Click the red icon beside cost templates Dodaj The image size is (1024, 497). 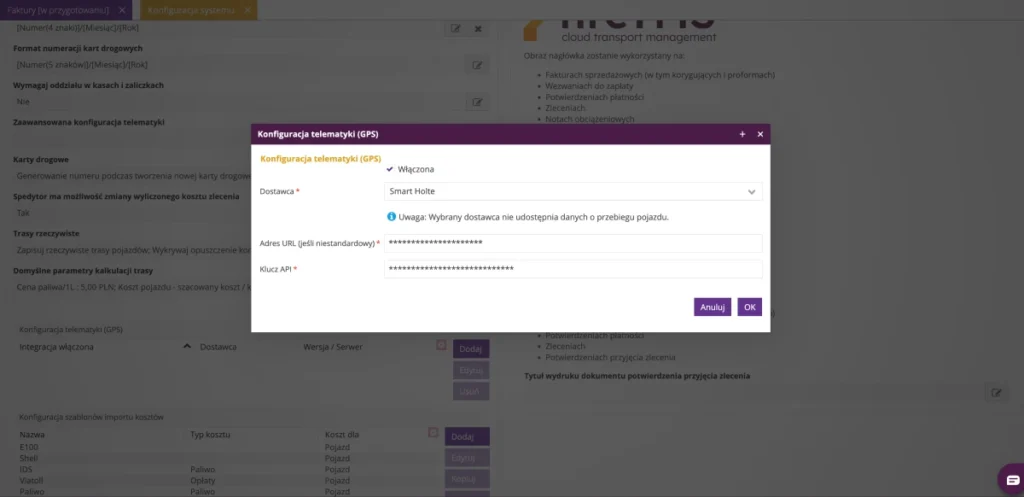point(432,432)
